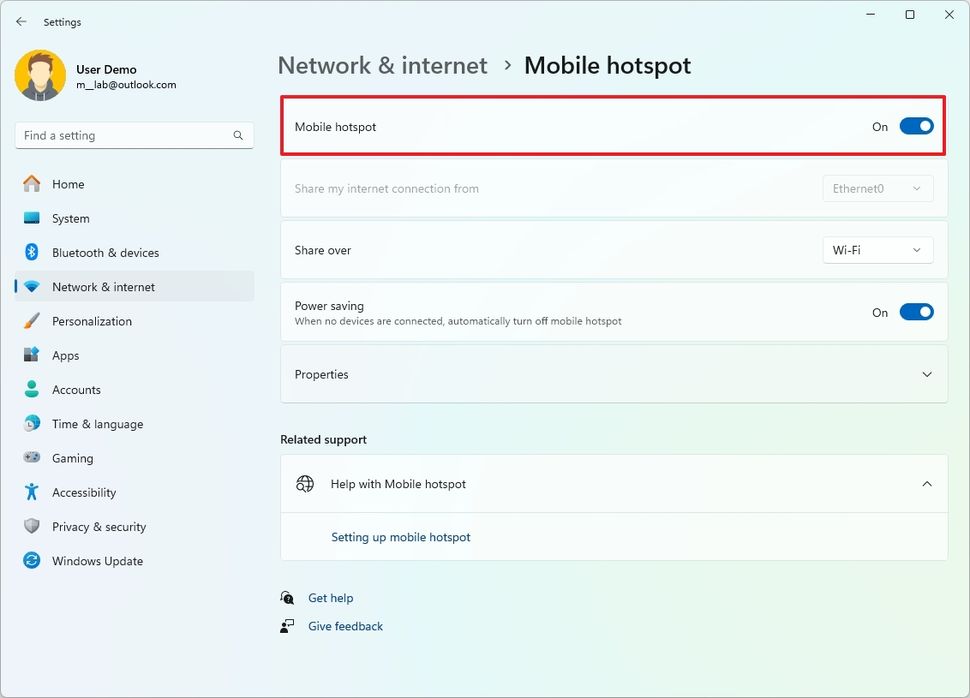This screenshot has height=698, width=970.
Task: Navigate to Network & internet breadcrumb
Action: (381, 65)
